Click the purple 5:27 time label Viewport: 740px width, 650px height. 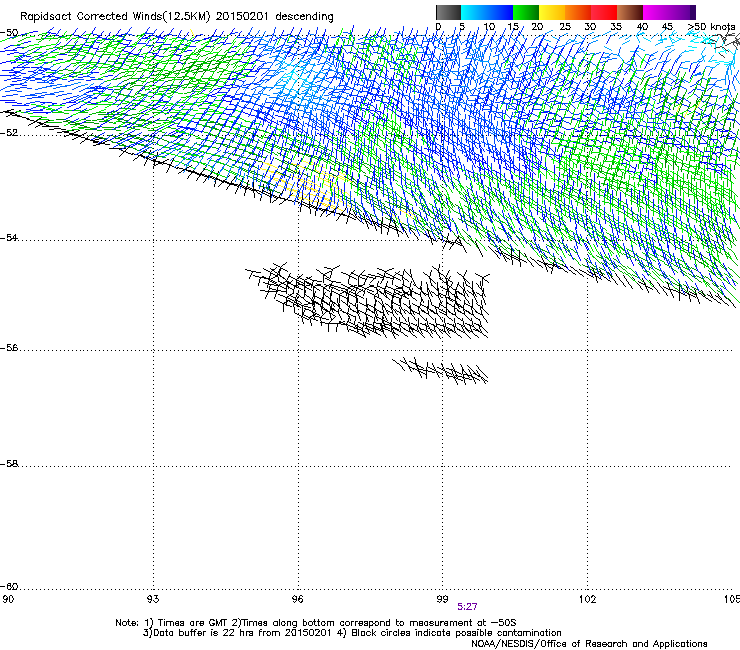[467, 607]
